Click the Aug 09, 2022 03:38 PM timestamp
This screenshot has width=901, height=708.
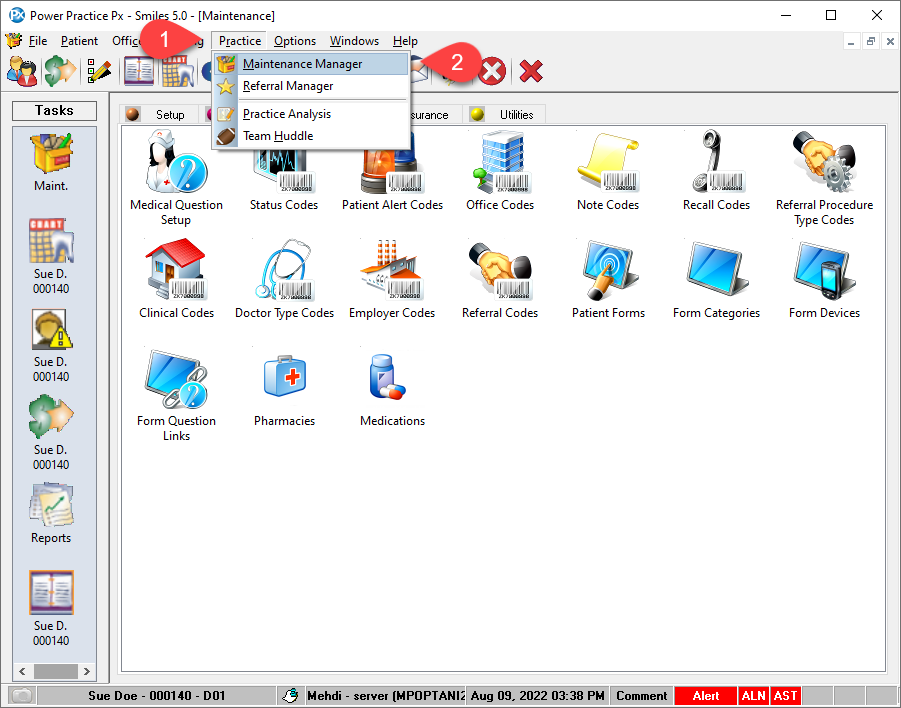(537, 696)
